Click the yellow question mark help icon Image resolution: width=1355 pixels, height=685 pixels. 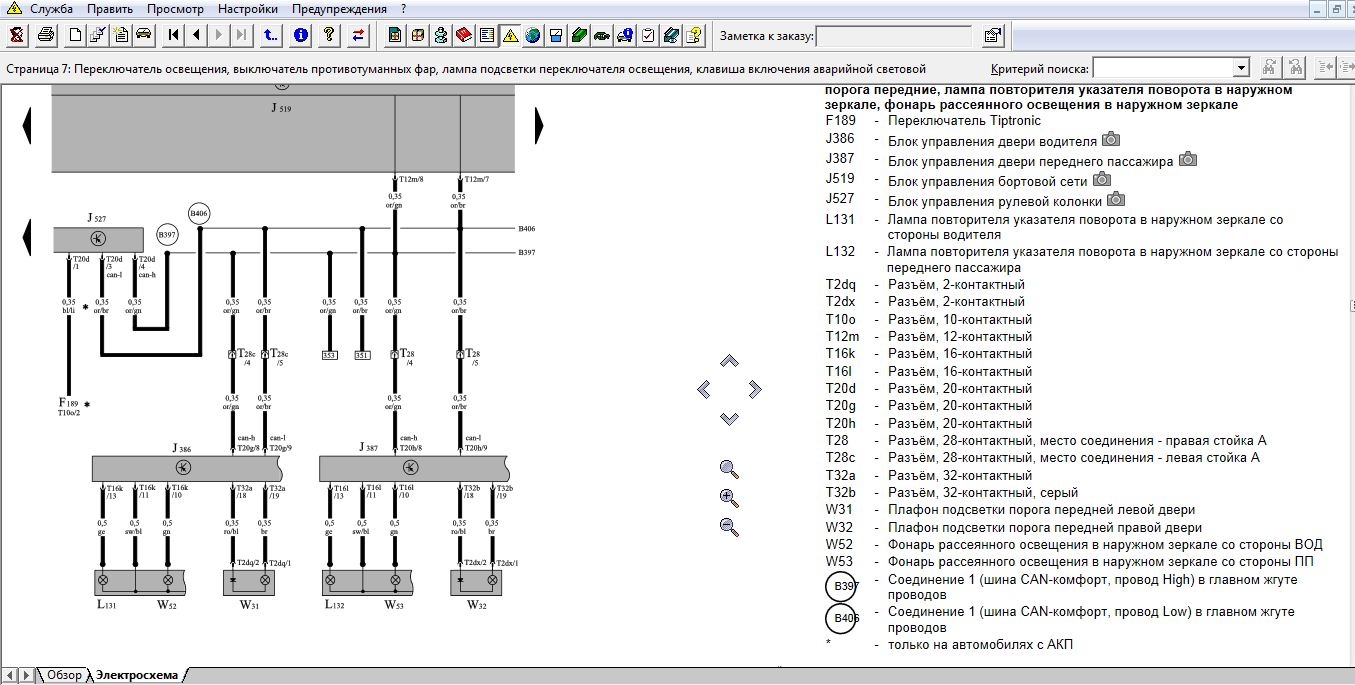point(328,36)
